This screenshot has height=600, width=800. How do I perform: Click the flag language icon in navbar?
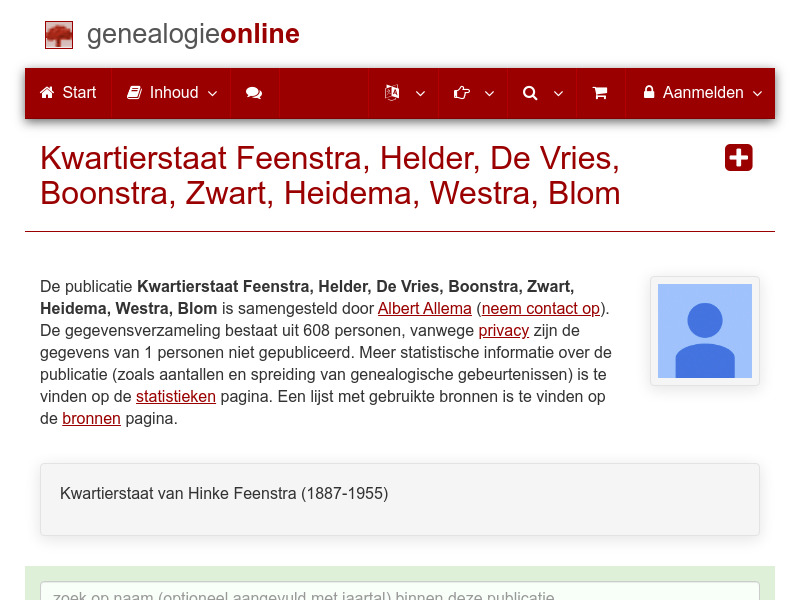[392, 92]
